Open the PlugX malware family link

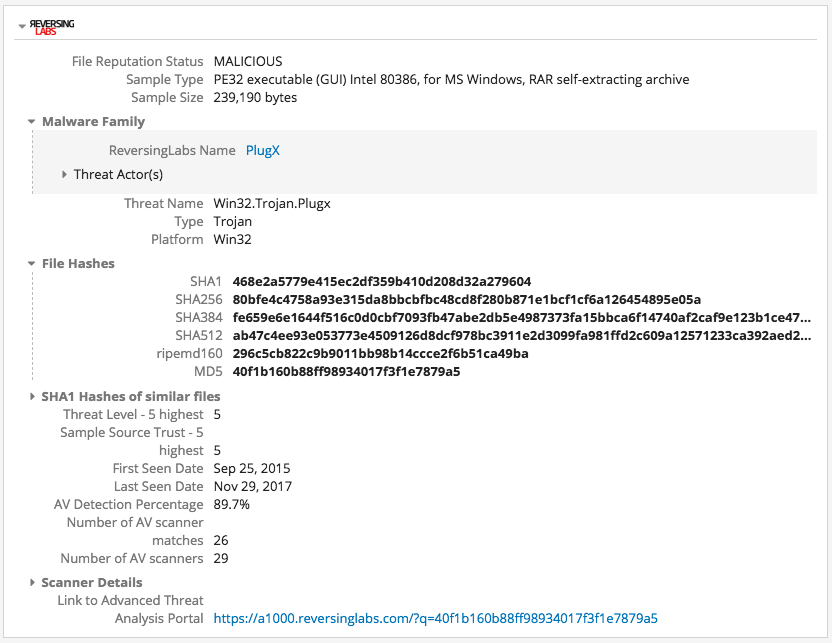coord(265,151)
